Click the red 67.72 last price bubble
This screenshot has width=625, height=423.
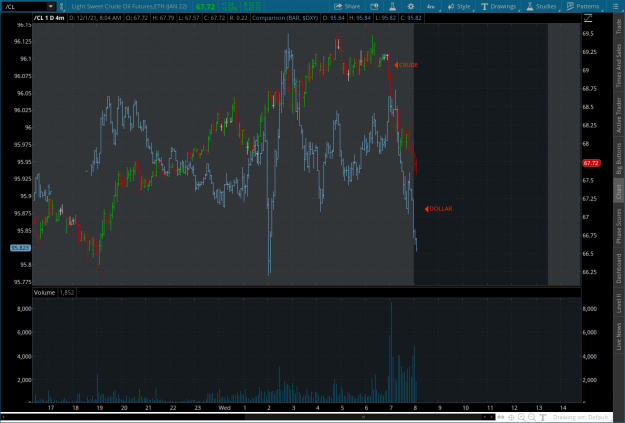(591, 163)
